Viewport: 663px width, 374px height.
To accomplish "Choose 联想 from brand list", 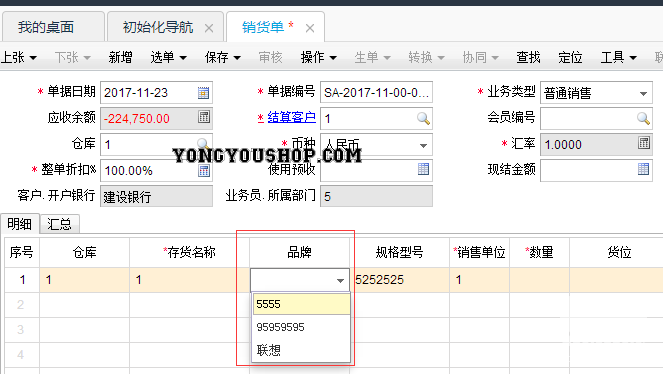I will tap(301, 350).
